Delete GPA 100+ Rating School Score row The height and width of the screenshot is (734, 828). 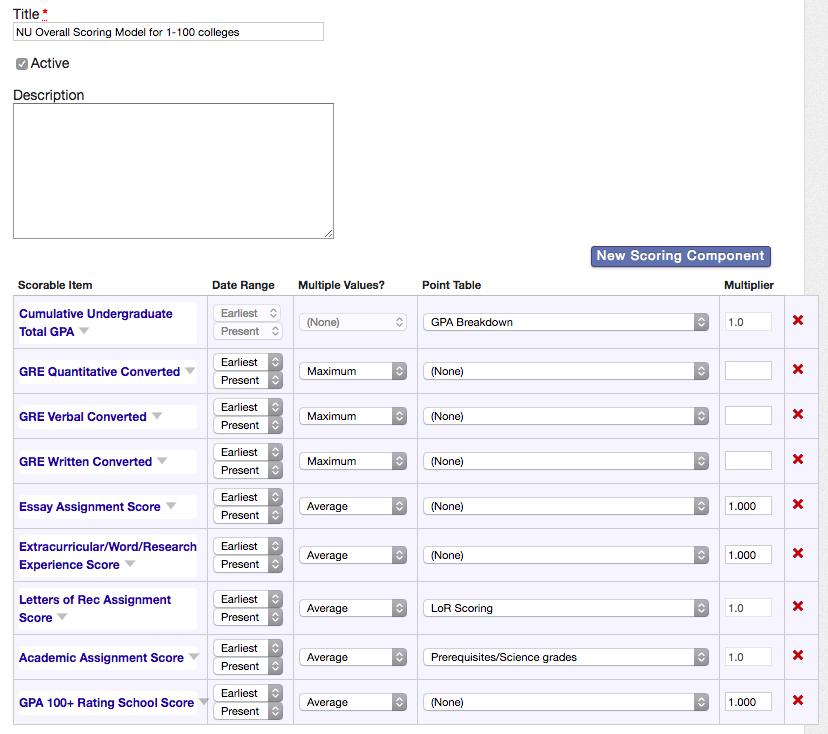pyautogui.click(x=797, y=701)
